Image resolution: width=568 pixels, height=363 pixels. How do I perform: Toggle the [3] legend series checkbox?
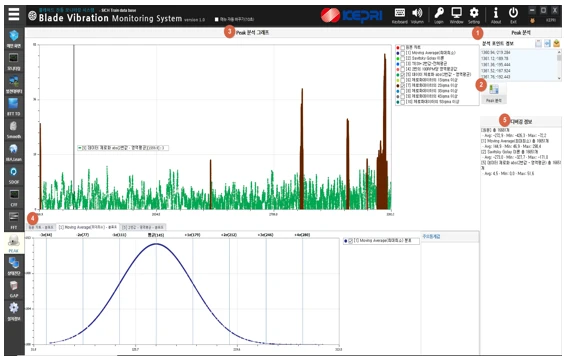402,64
